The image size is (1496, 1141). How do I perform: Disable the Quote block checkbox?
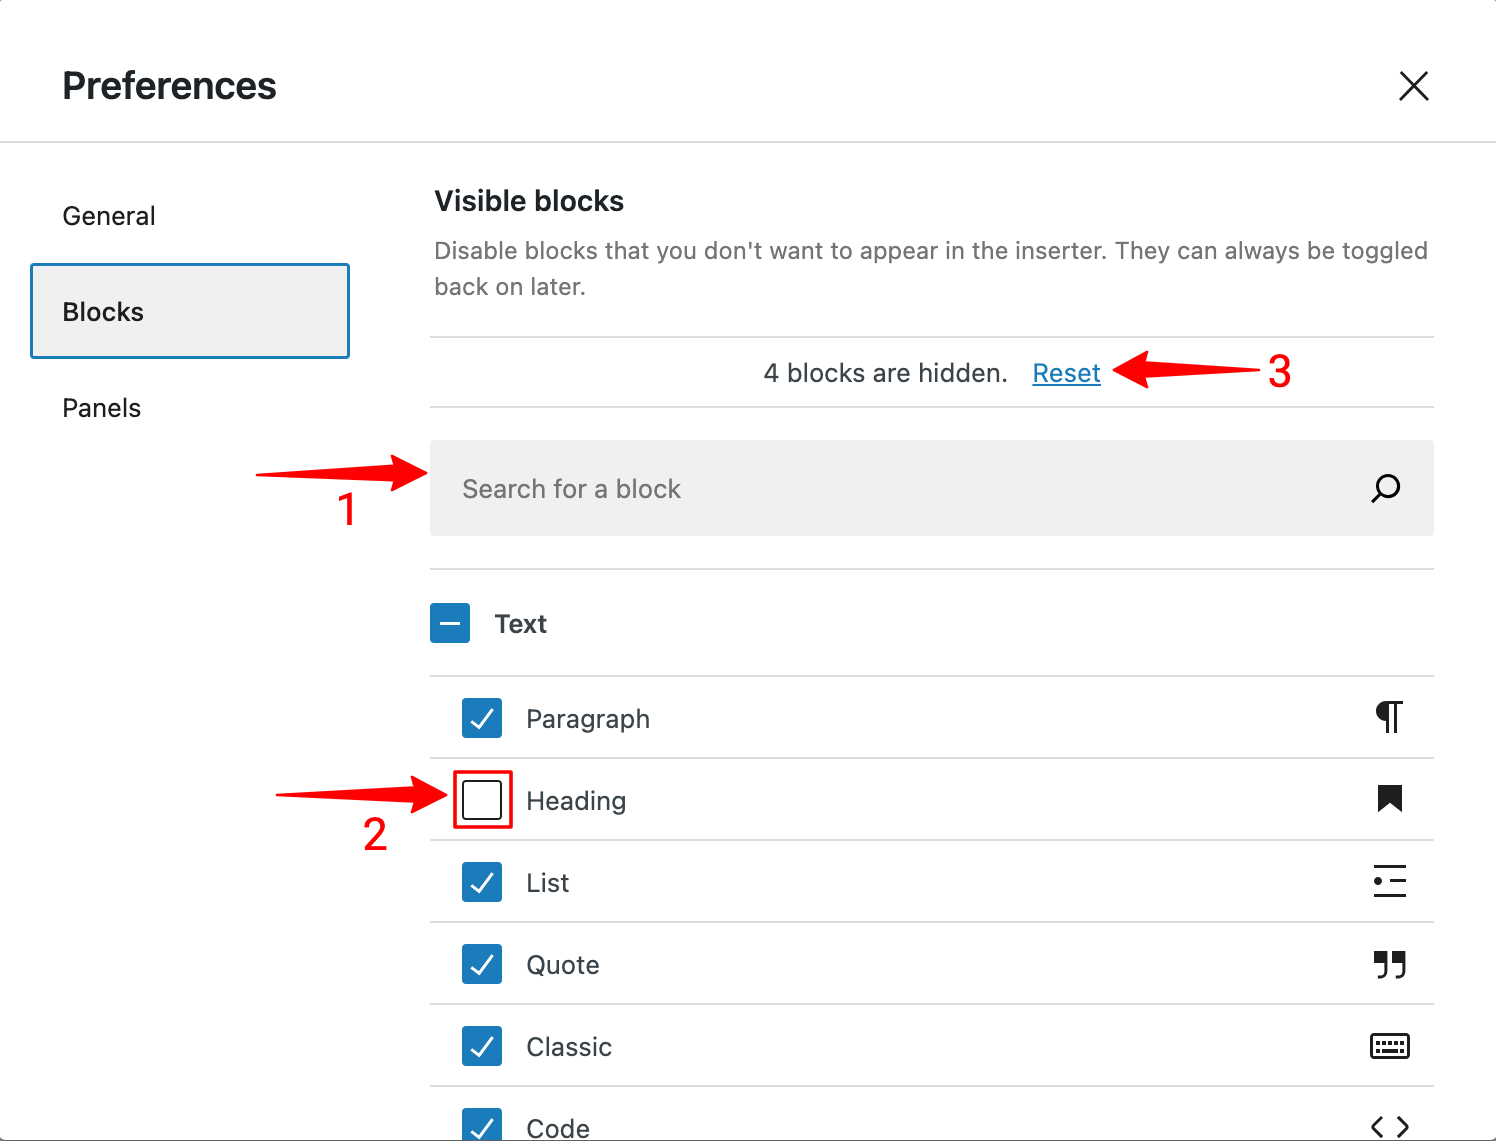(x=482, y=964)
